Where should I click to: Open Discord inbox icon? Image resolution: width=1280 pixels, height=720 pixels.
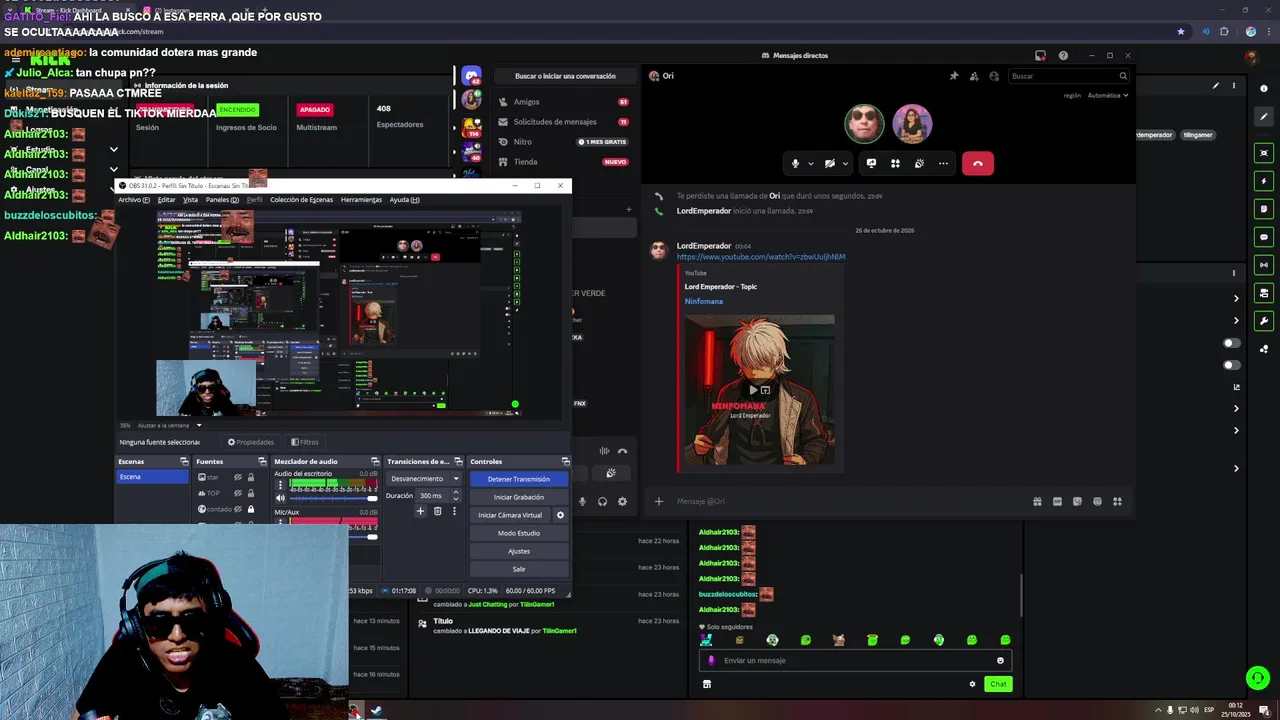tap(1040, 56)
